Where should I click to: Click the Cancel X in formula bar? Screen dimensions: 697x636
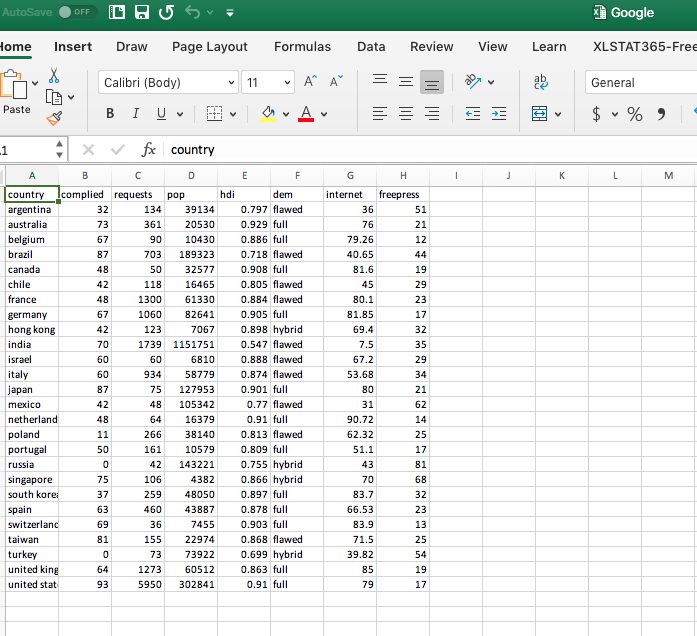point(88,150)
